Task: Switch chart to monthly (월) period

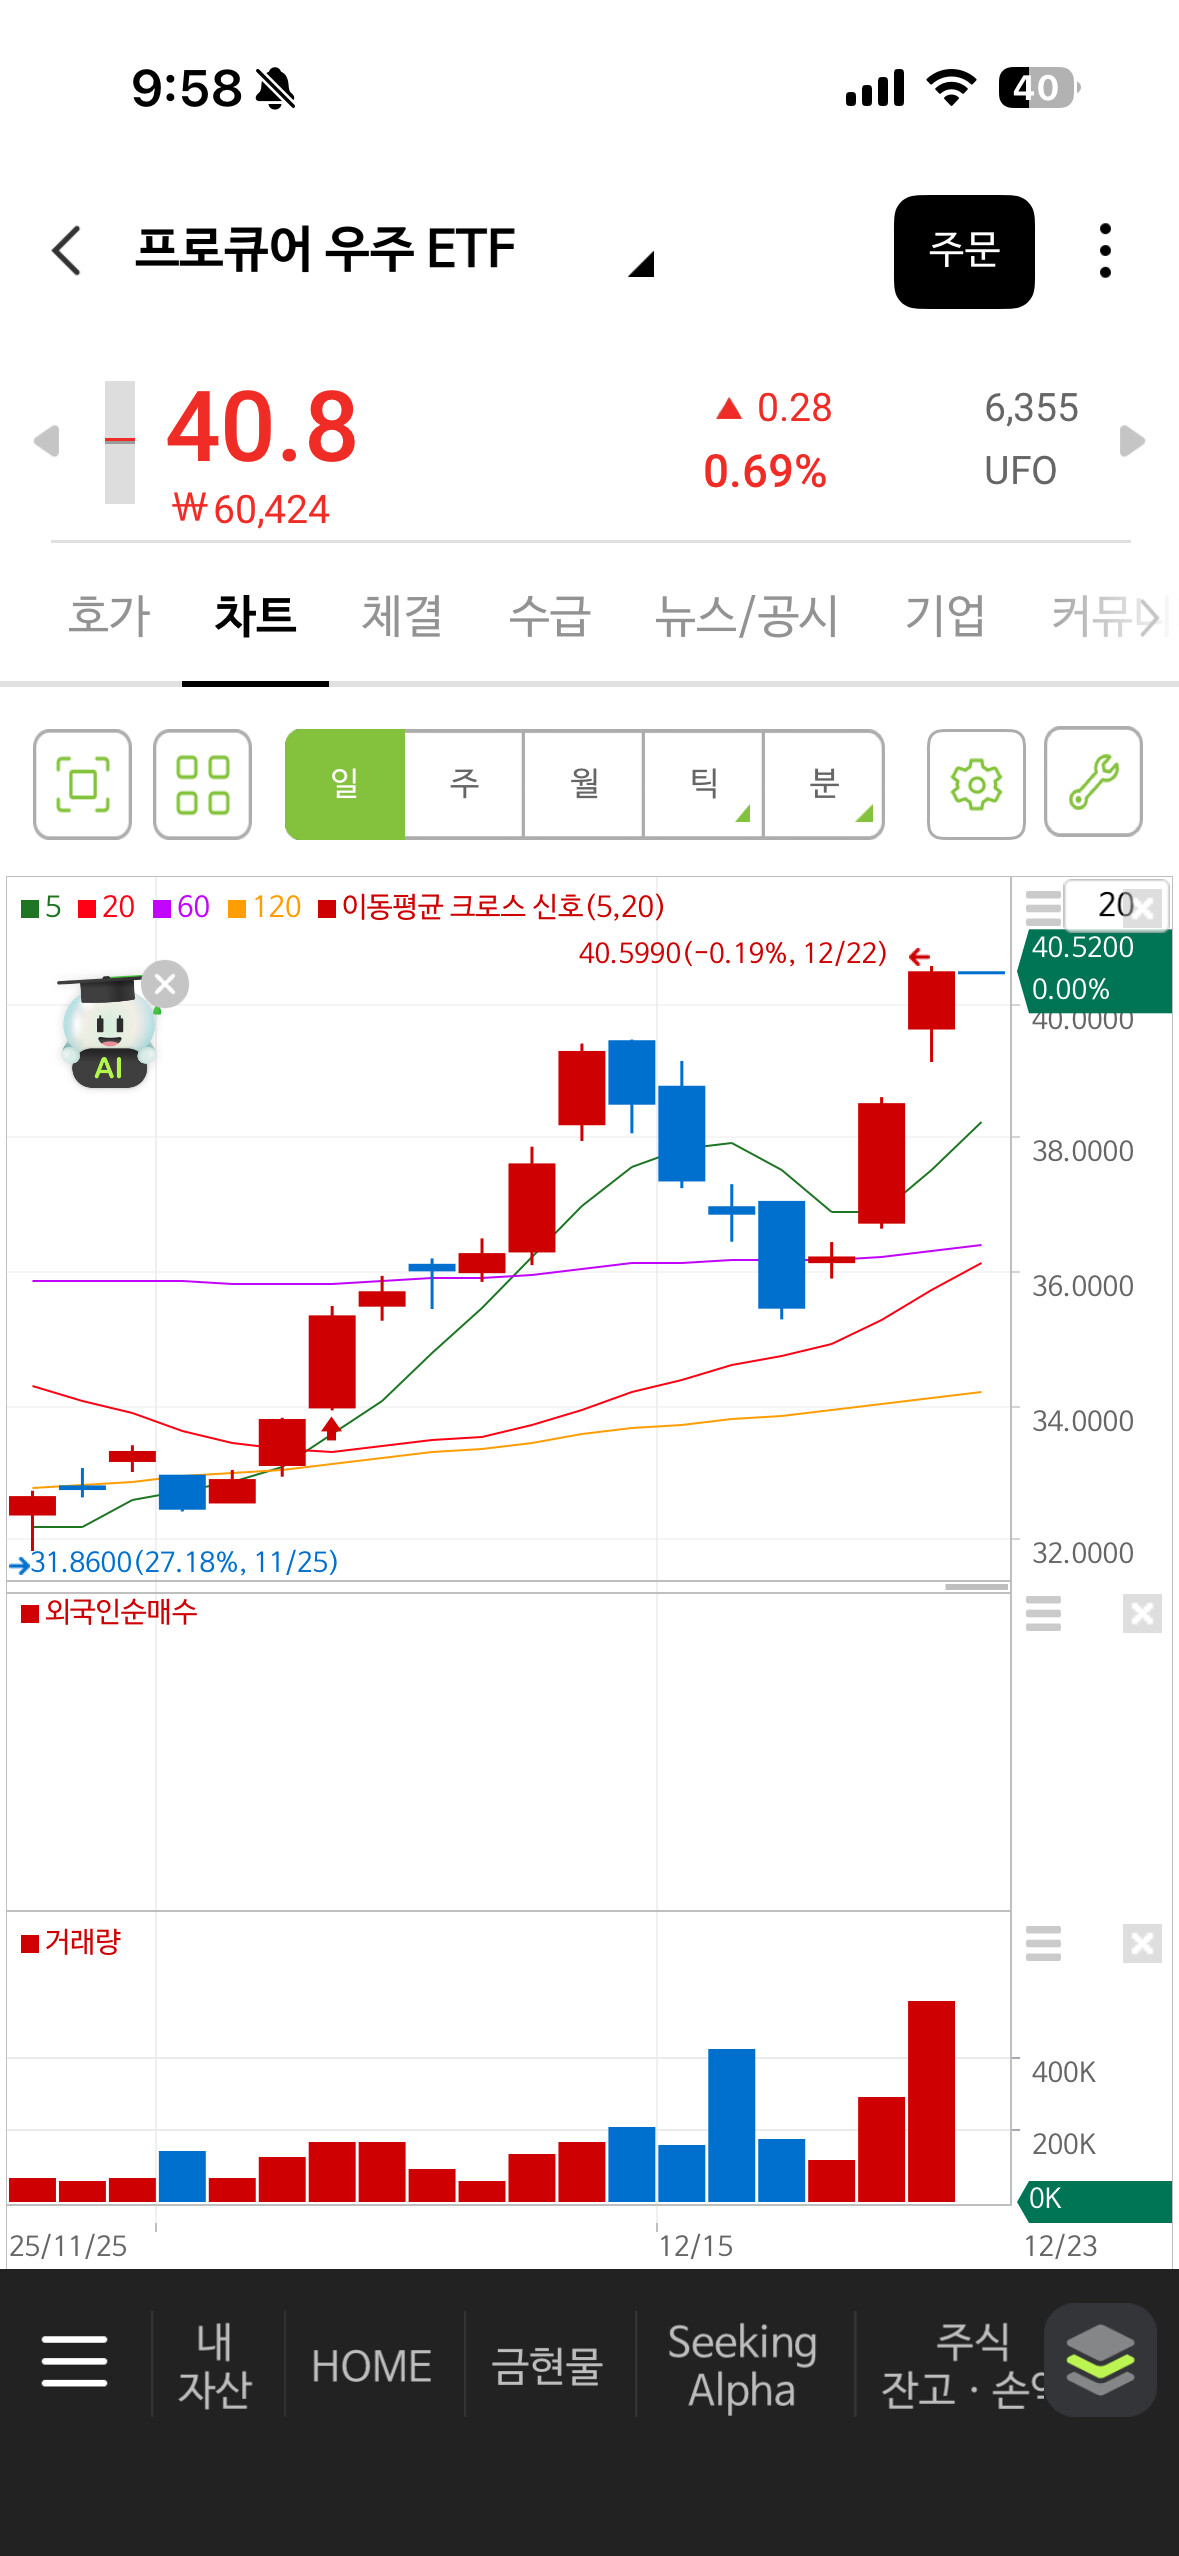Action: coord(584,784)
